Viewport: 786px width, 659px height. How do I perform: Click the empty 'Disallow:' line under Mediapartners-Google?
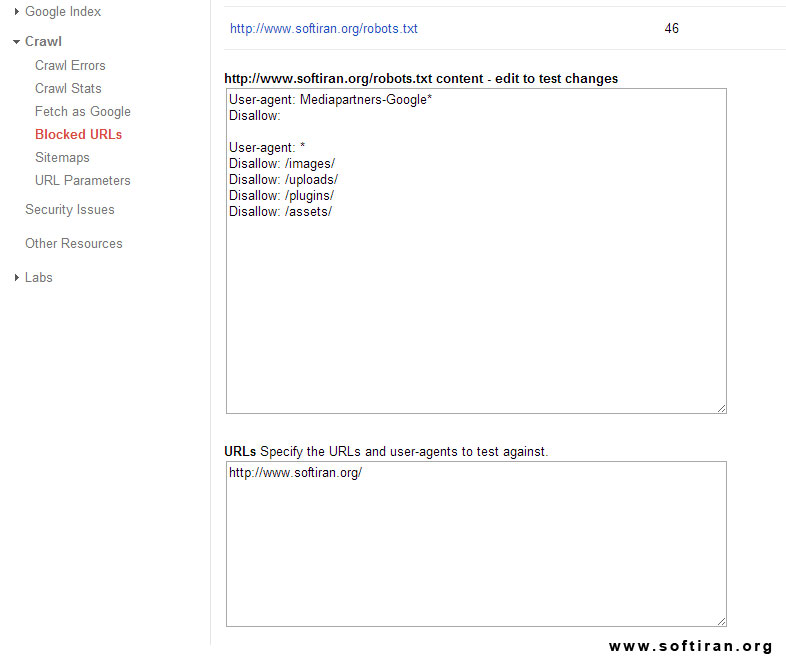[255, 116]
